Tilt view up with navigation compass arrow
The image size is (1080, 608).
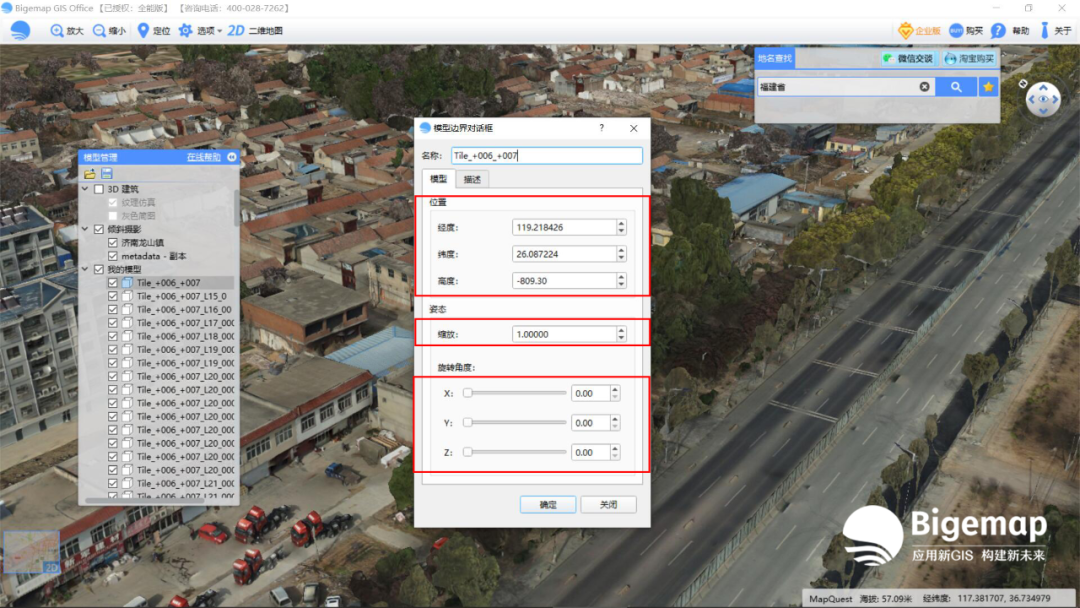click(x=1044, y=88)
